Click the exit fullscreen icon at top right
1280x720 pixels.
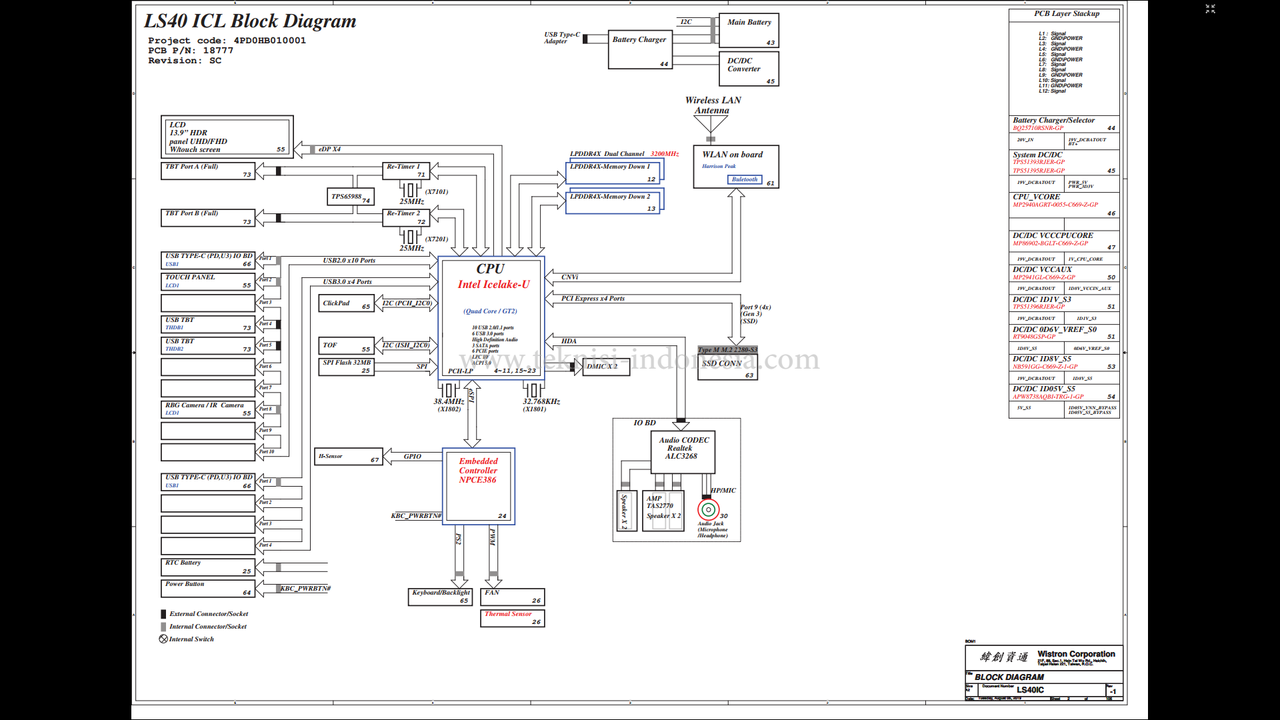tap(1210, 9)
